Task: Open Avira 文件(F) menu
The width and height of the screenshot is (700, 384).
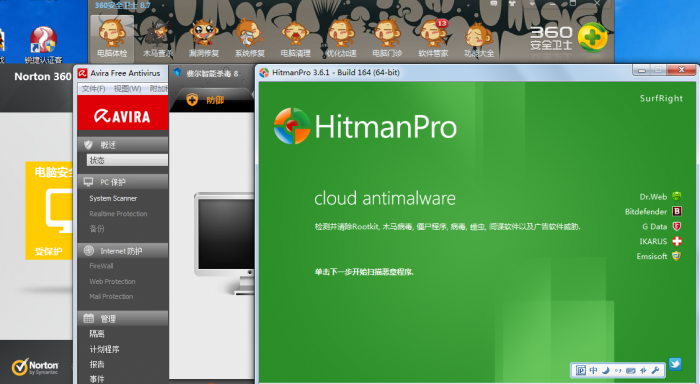Action: tap(93, 89)
